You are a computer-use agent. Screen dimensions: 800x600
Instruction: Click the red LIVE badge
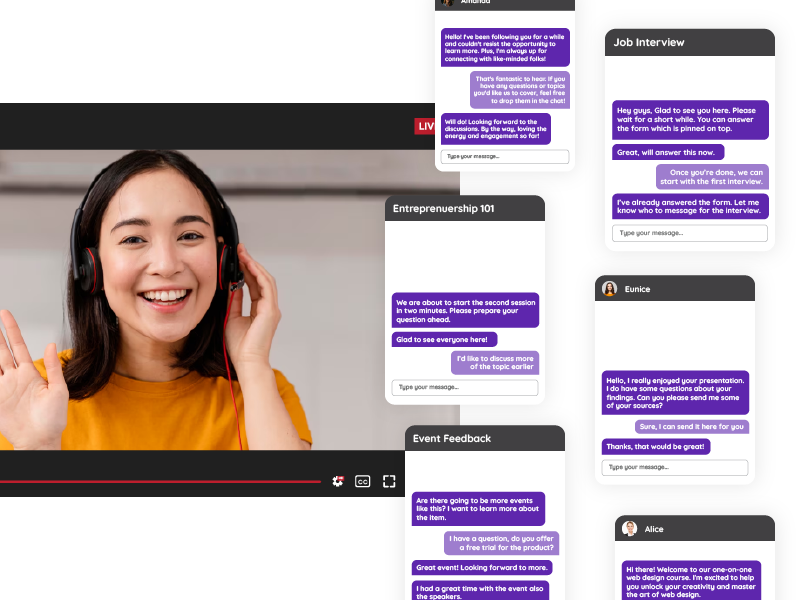pos(425,126)
